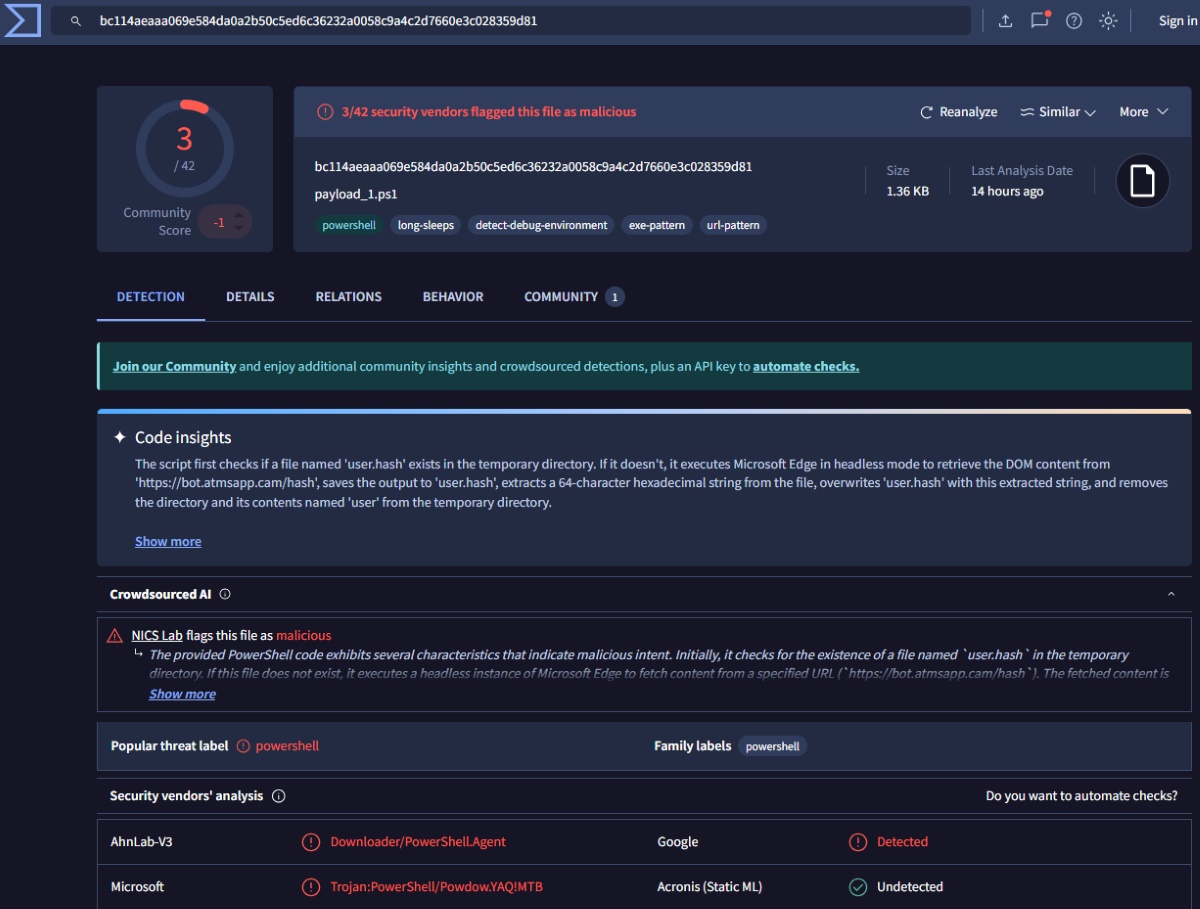Click info icon next to Crowdsourced AI
1200x909 pixels.
225,594
